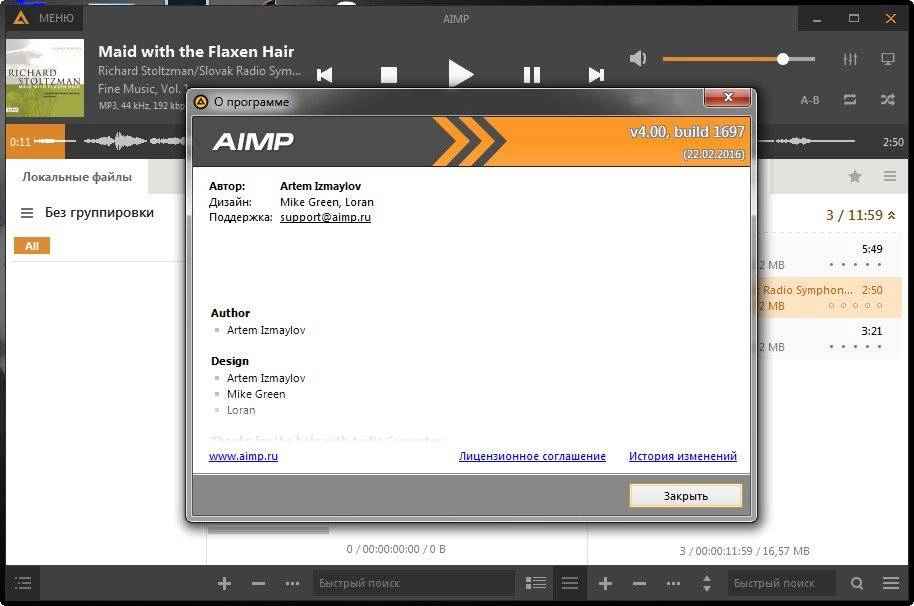
Task: Switch to Локальные файлы tab
Action: click(77, 177)
